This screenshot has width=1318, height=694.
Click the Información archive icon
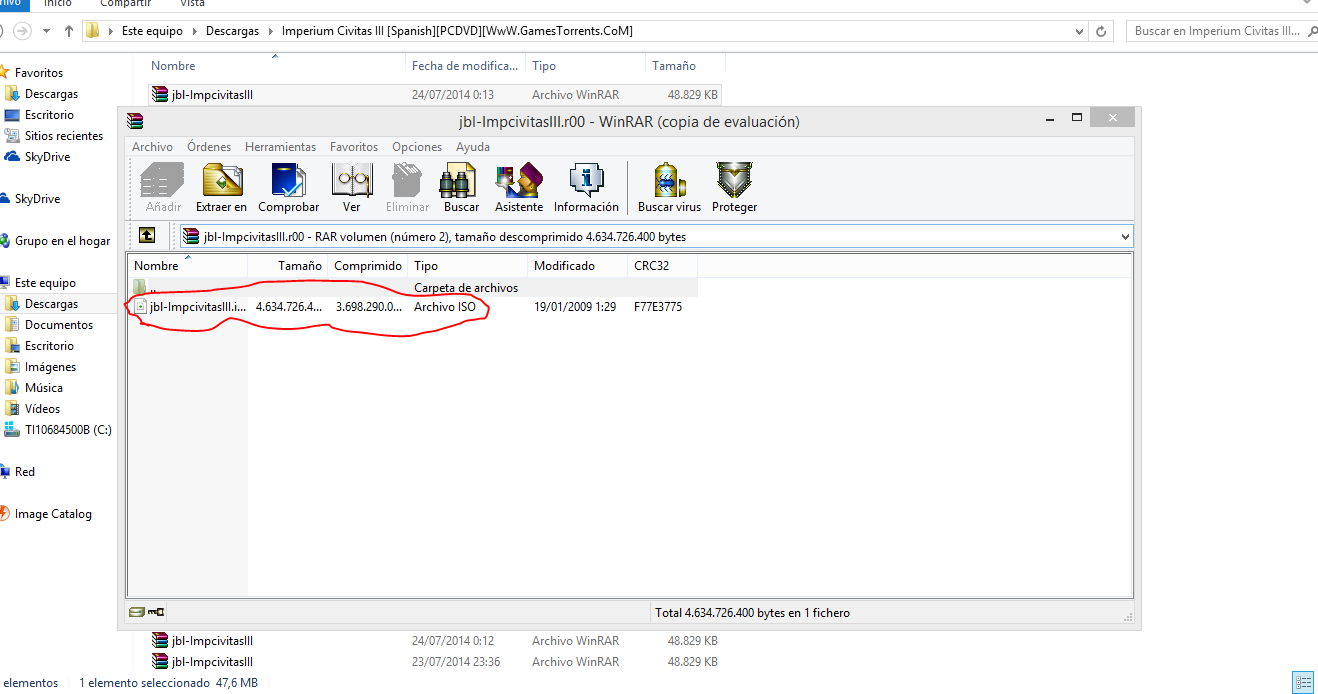point(586,187)
